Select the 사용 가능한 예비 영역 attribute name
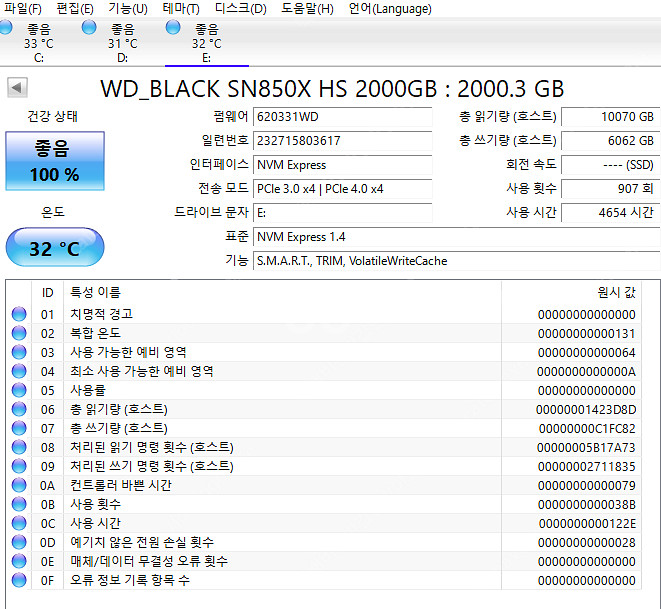 pos(128,352)
